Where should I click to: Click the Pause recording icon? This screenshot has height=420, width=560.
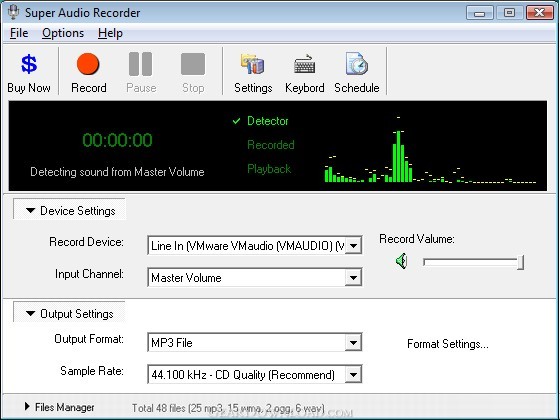click(x=140, y=64)
